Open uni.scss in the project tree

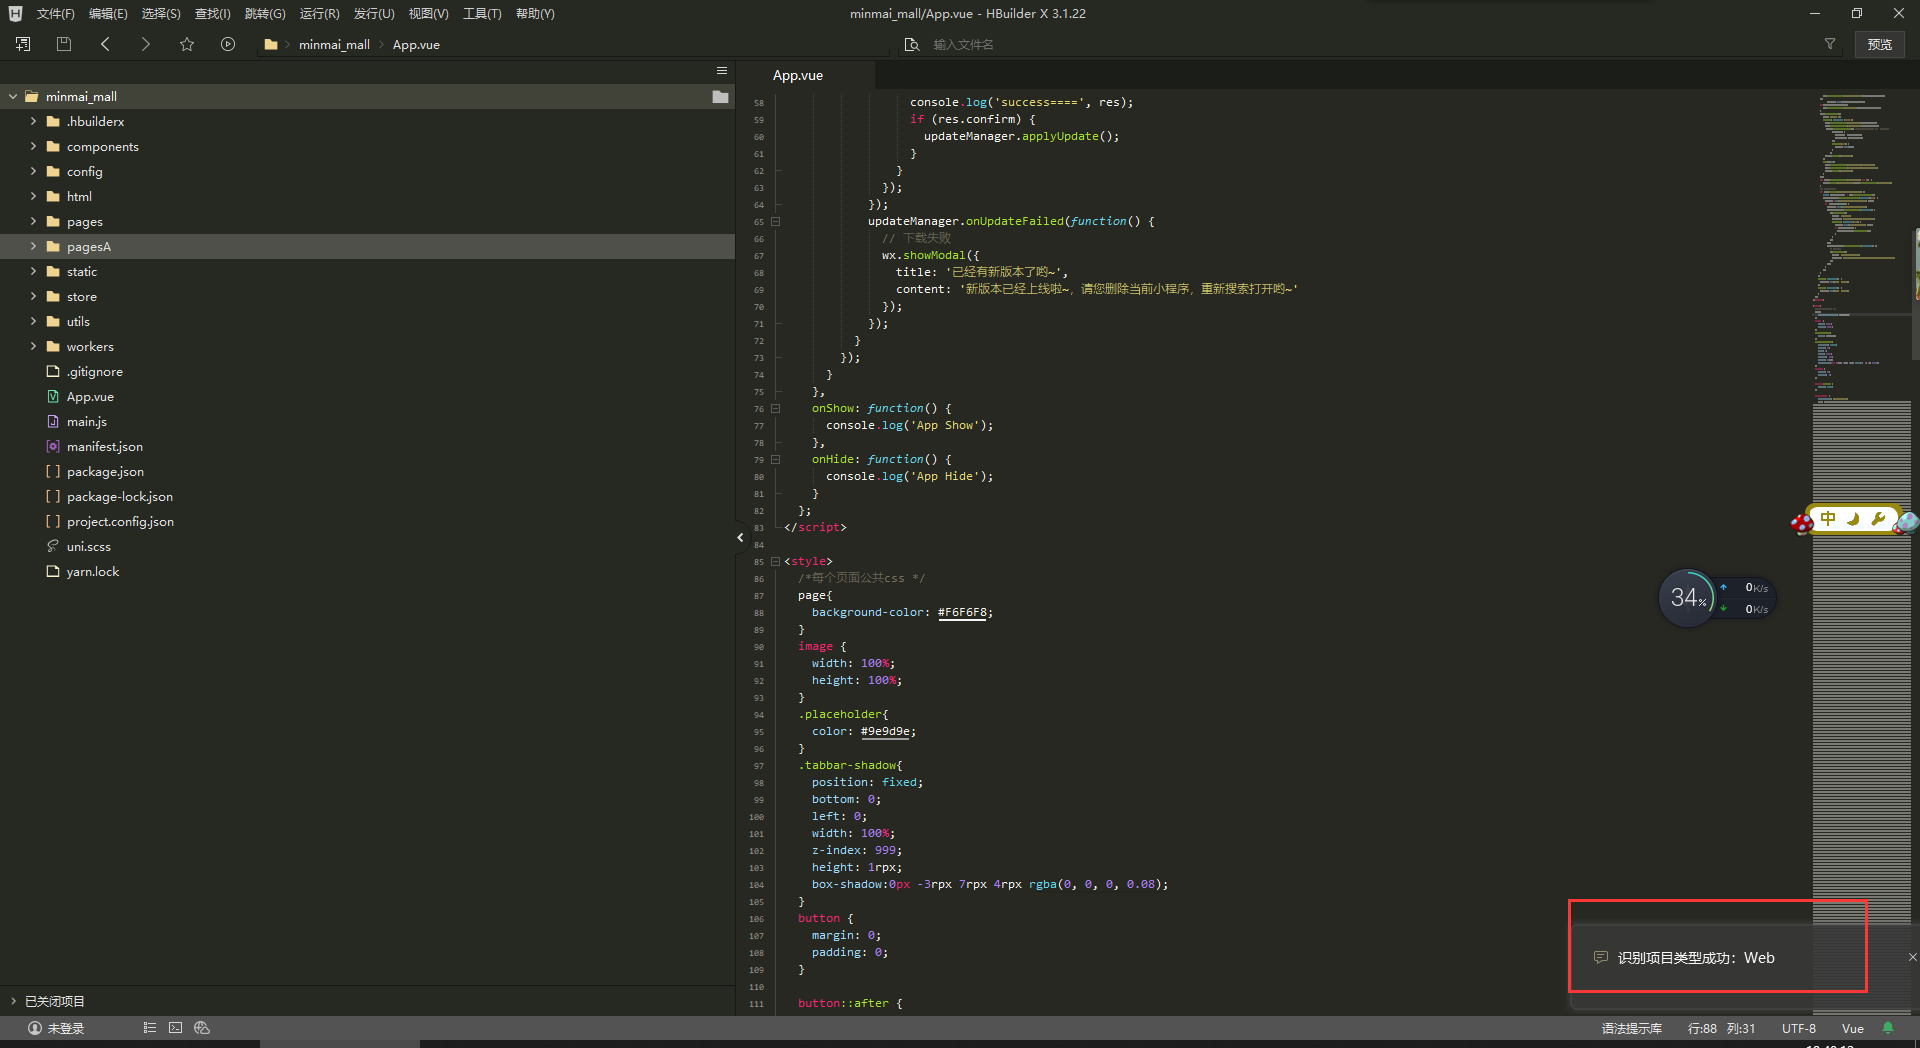pyautogui.click(x=89, y=547)
